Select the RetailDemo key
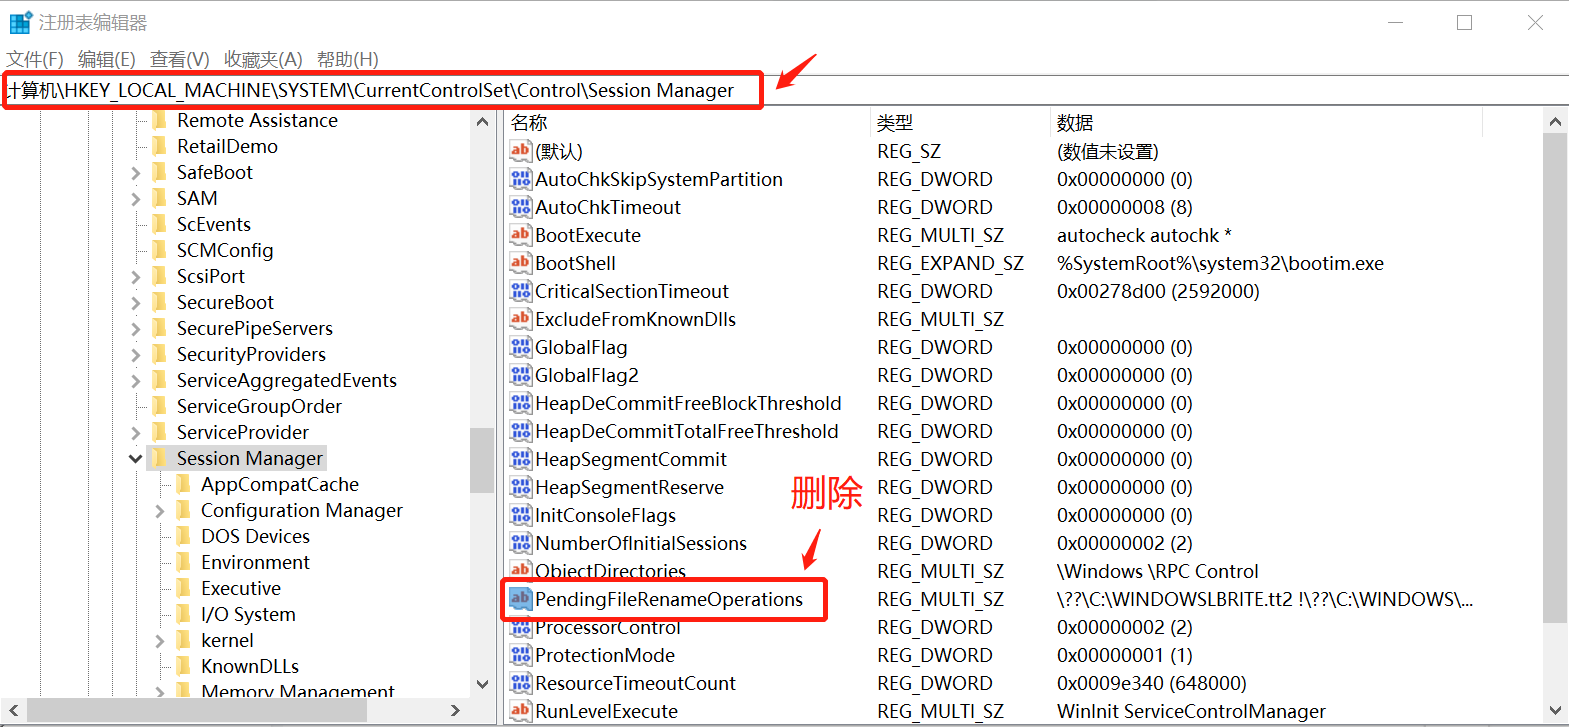 227,146
